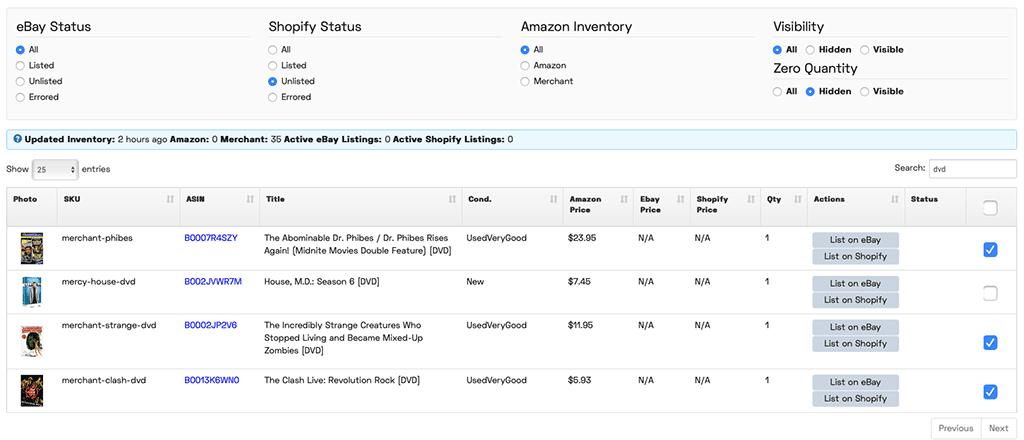This screenshot has width=1024, height=440.
Task: Open Dr. Phibes DVD cover thumbnail
Action: [32, 249]
